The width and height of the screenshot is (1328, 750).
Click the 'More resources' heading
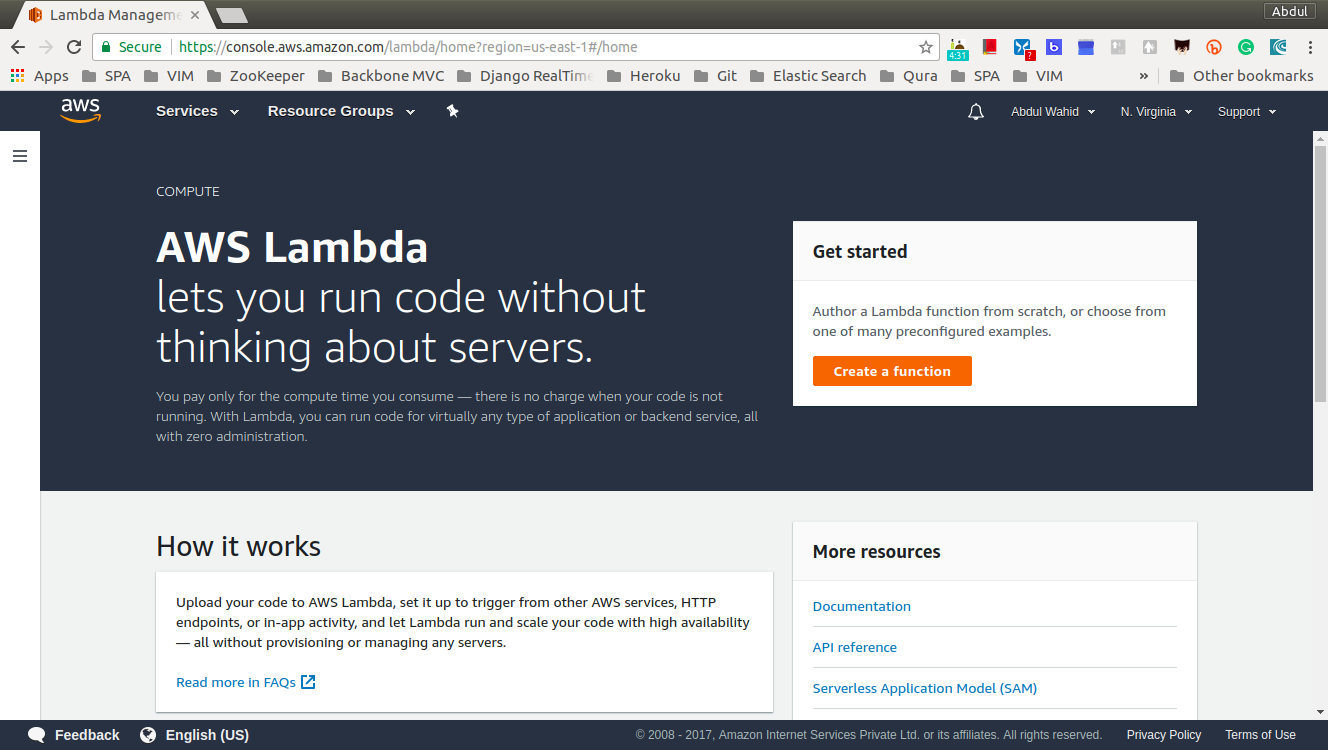pyautogui.click(x=876, y=551)
